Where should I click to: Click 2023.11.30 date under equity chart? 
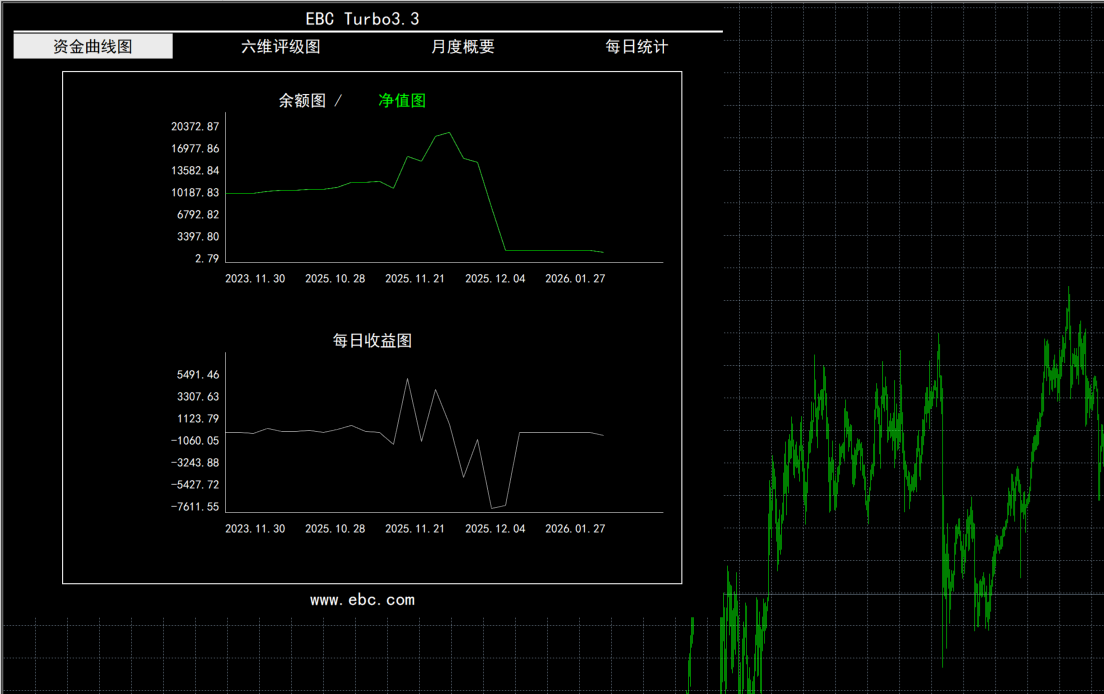pyautogui.click(x=255, y=279)
